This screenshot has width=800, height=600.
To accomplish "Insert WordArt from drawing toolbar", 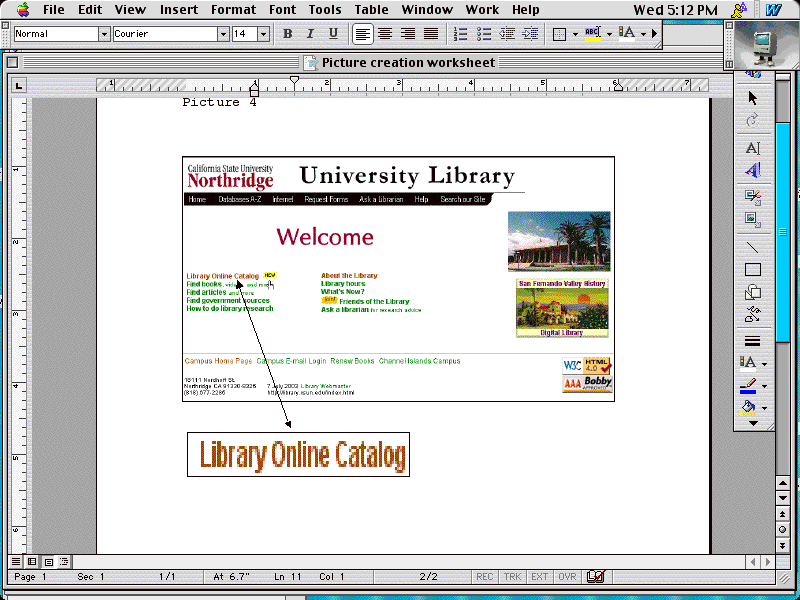I will click(x=753, y=170).
